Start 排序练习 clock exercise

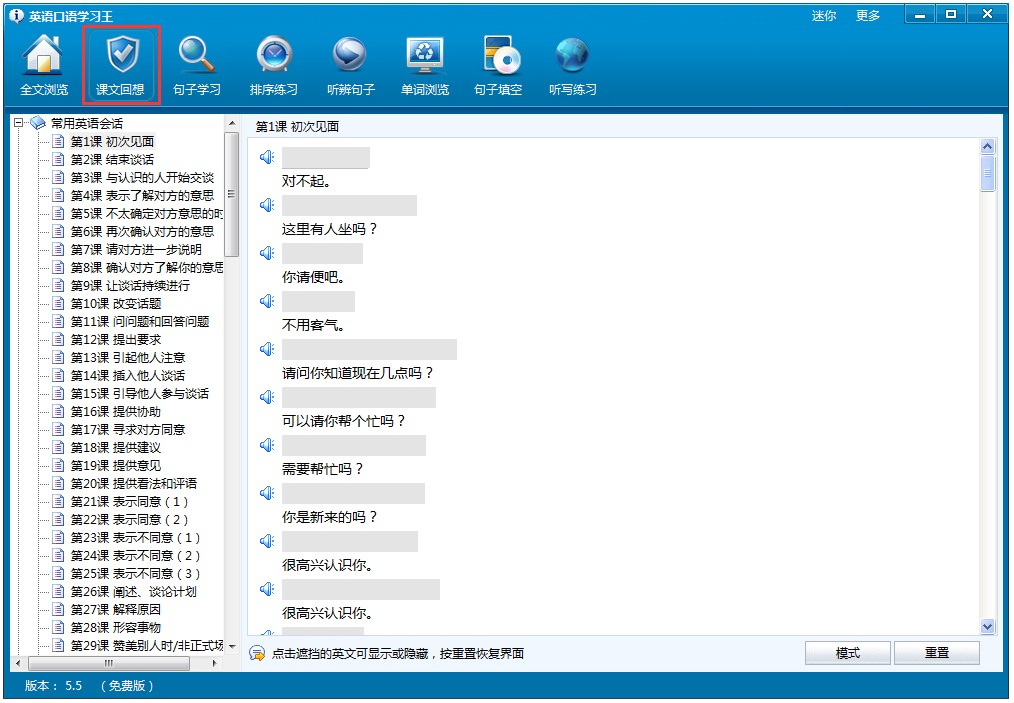click(274, 66)
